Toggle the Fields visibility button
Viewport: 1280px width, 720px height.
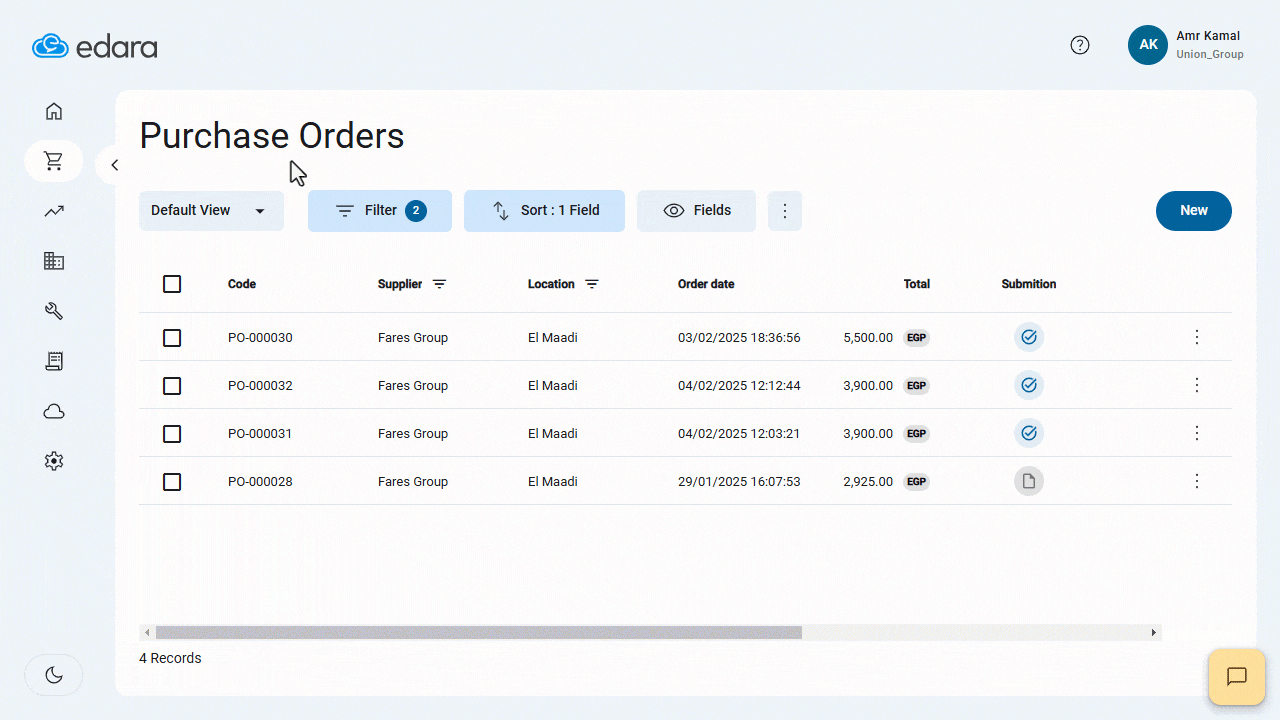[x=696, y=211]
